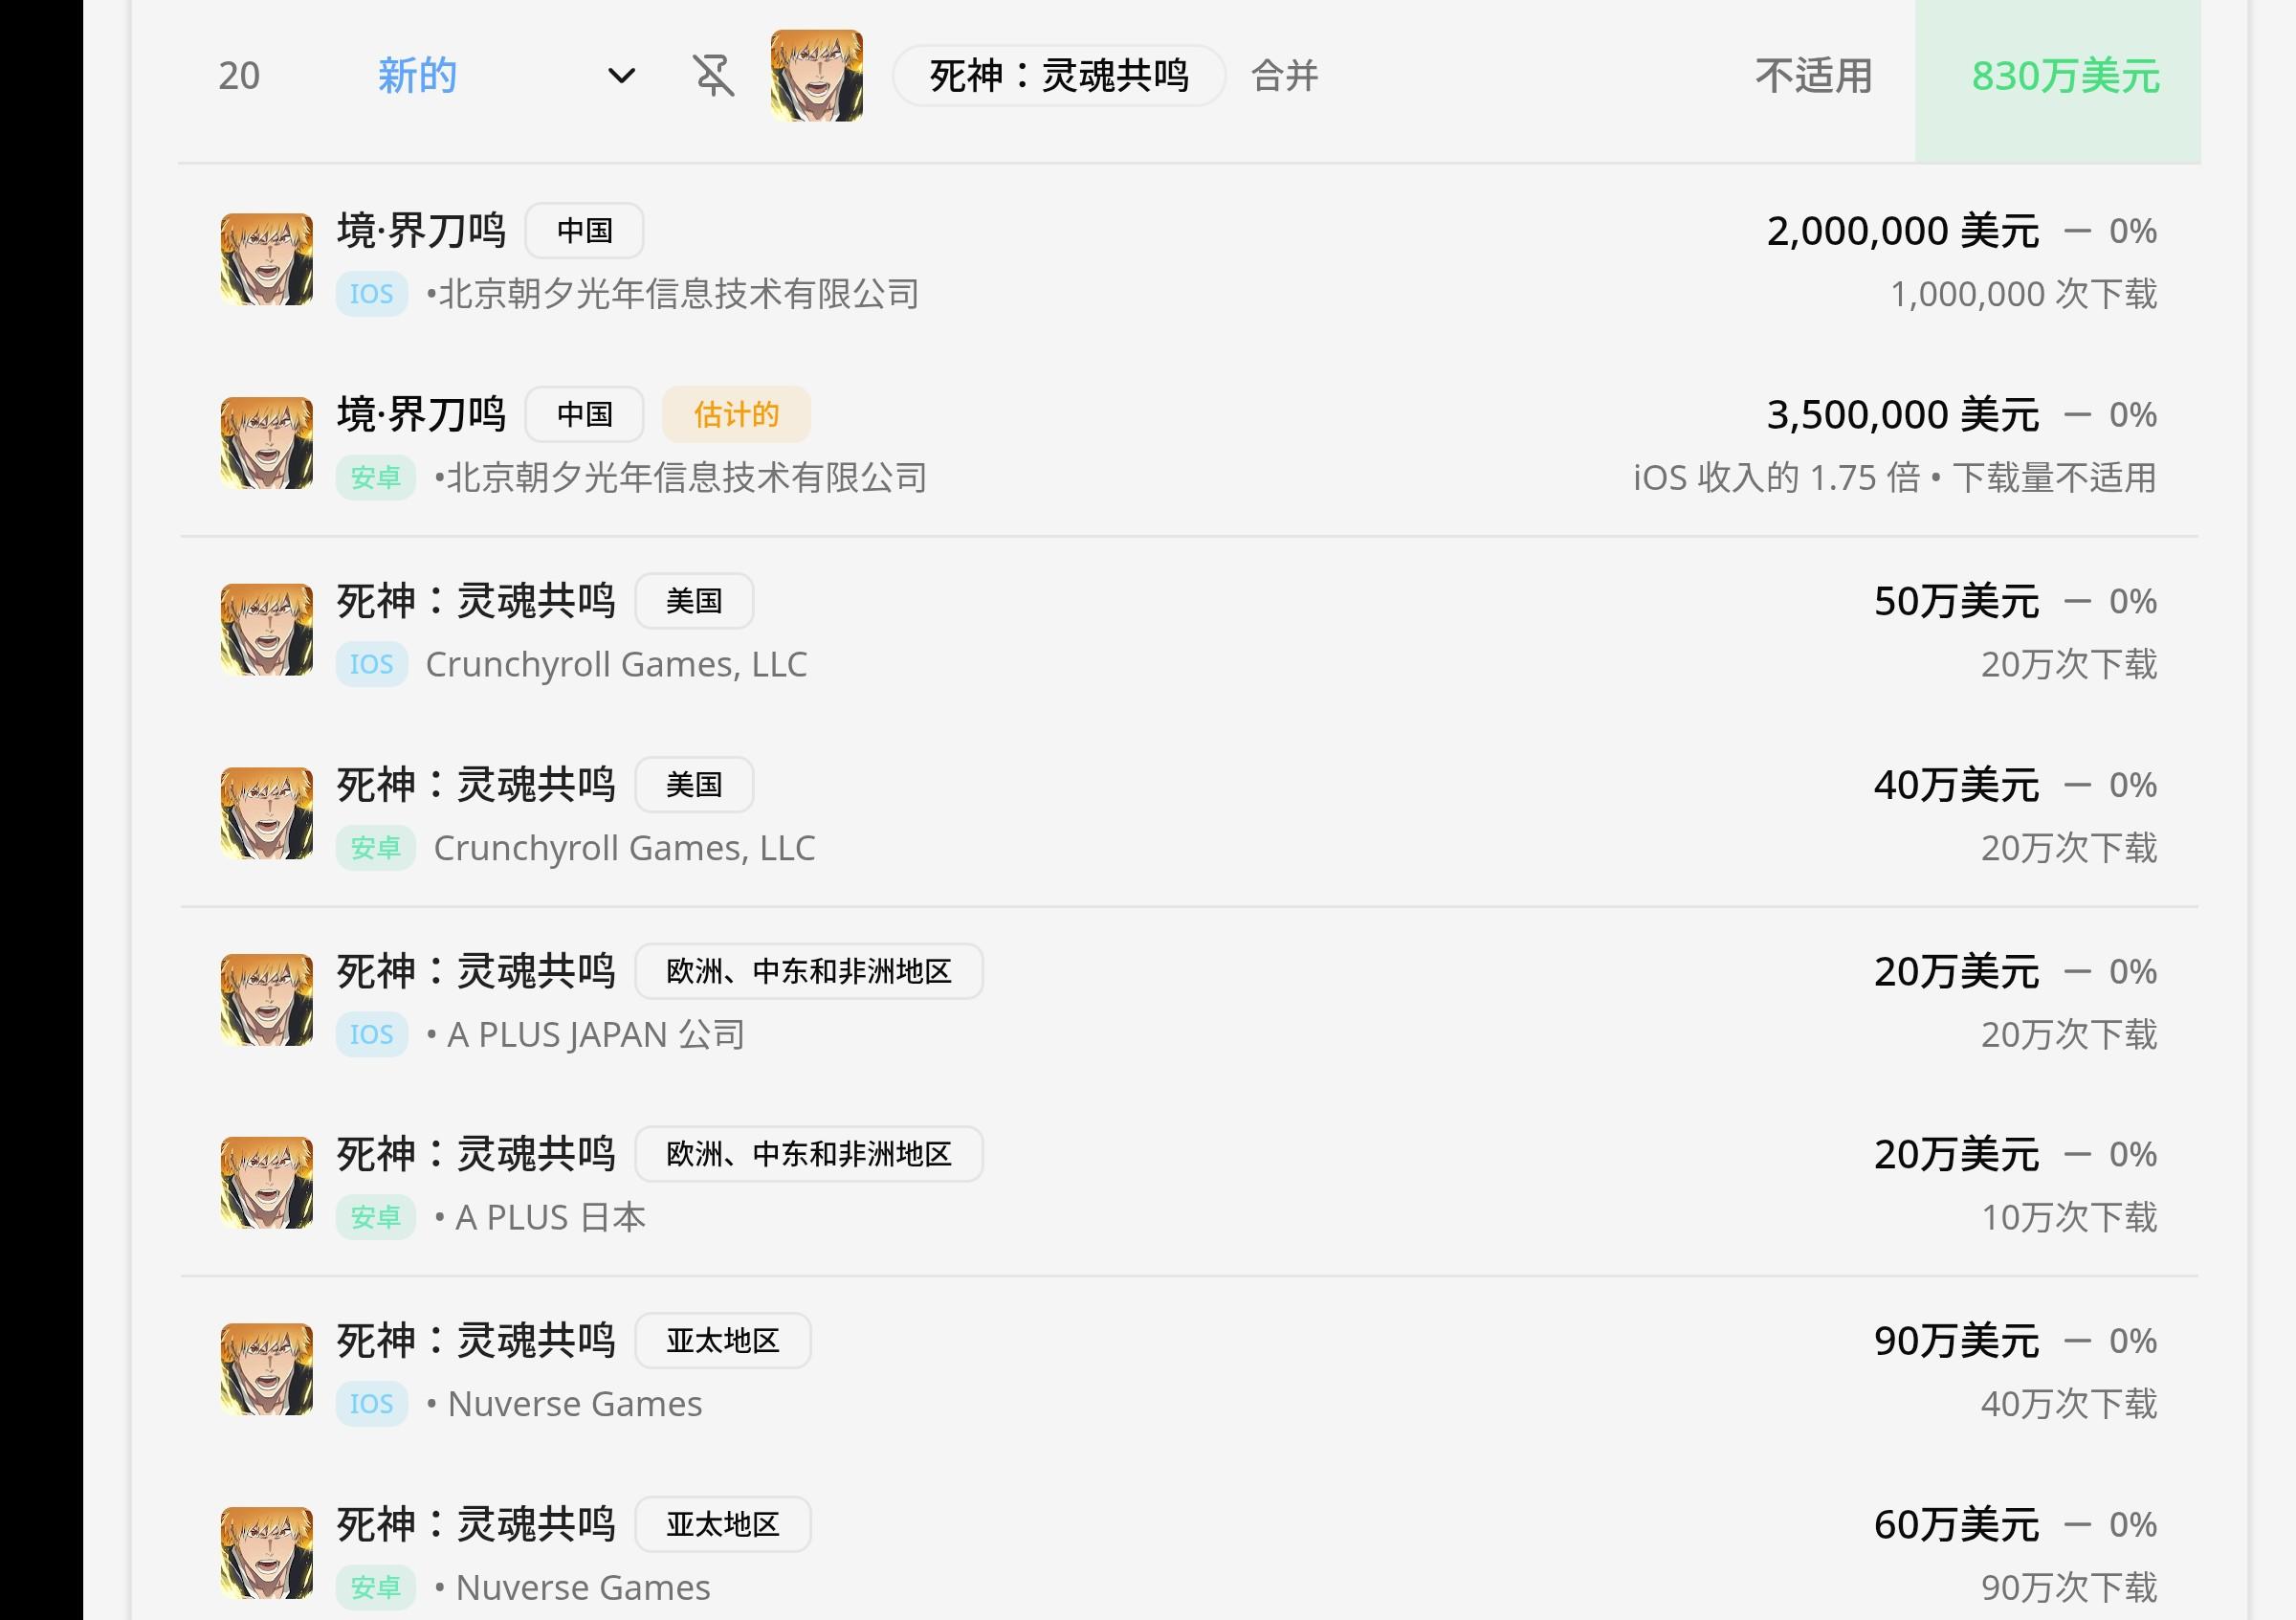
Task: Open the header 死神：灵魂共鸣 game icon
Action: pyautogui.click(x=816, y=76)
